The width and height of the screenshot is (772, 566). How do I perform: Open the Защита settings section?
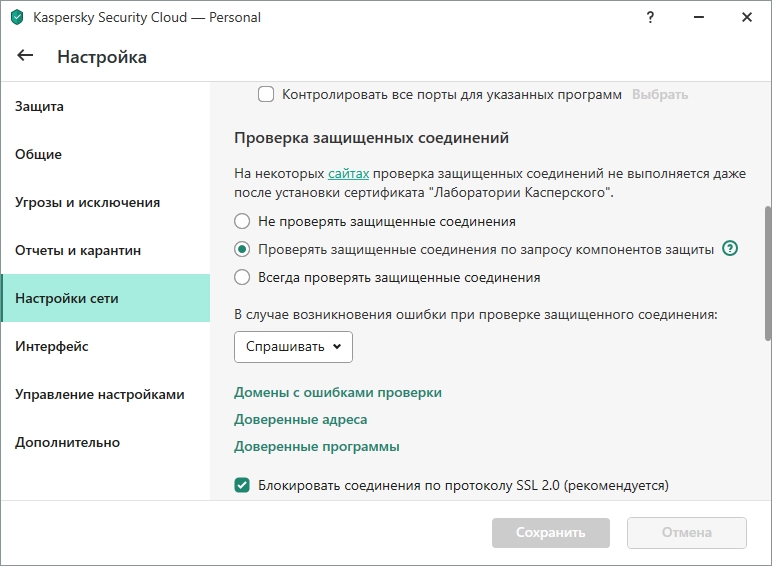coord(105,106)
